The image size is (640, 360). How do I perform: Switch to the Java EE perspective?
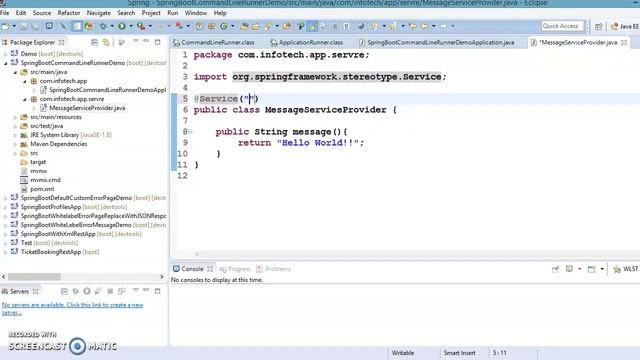coord(624,27)
